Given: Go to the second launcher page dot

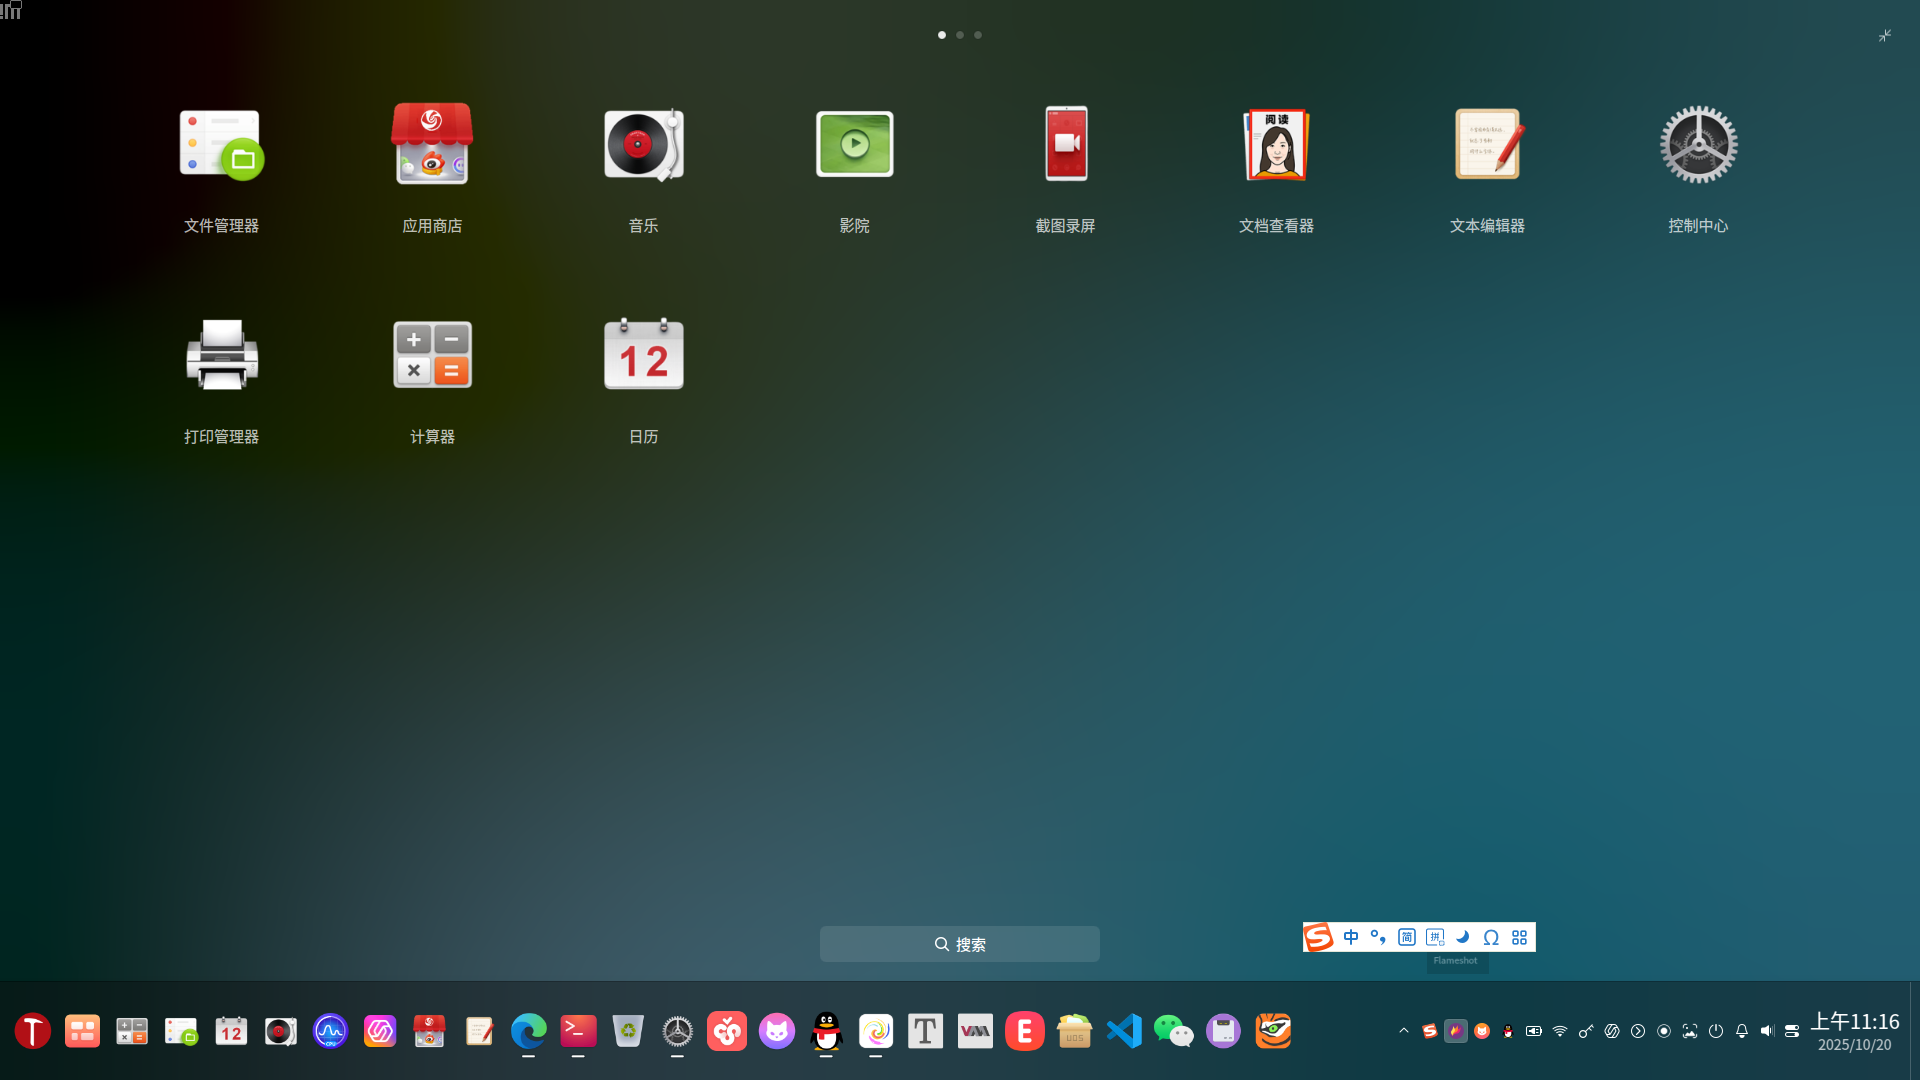Looking at the screenshot, I should click(960, 35).
